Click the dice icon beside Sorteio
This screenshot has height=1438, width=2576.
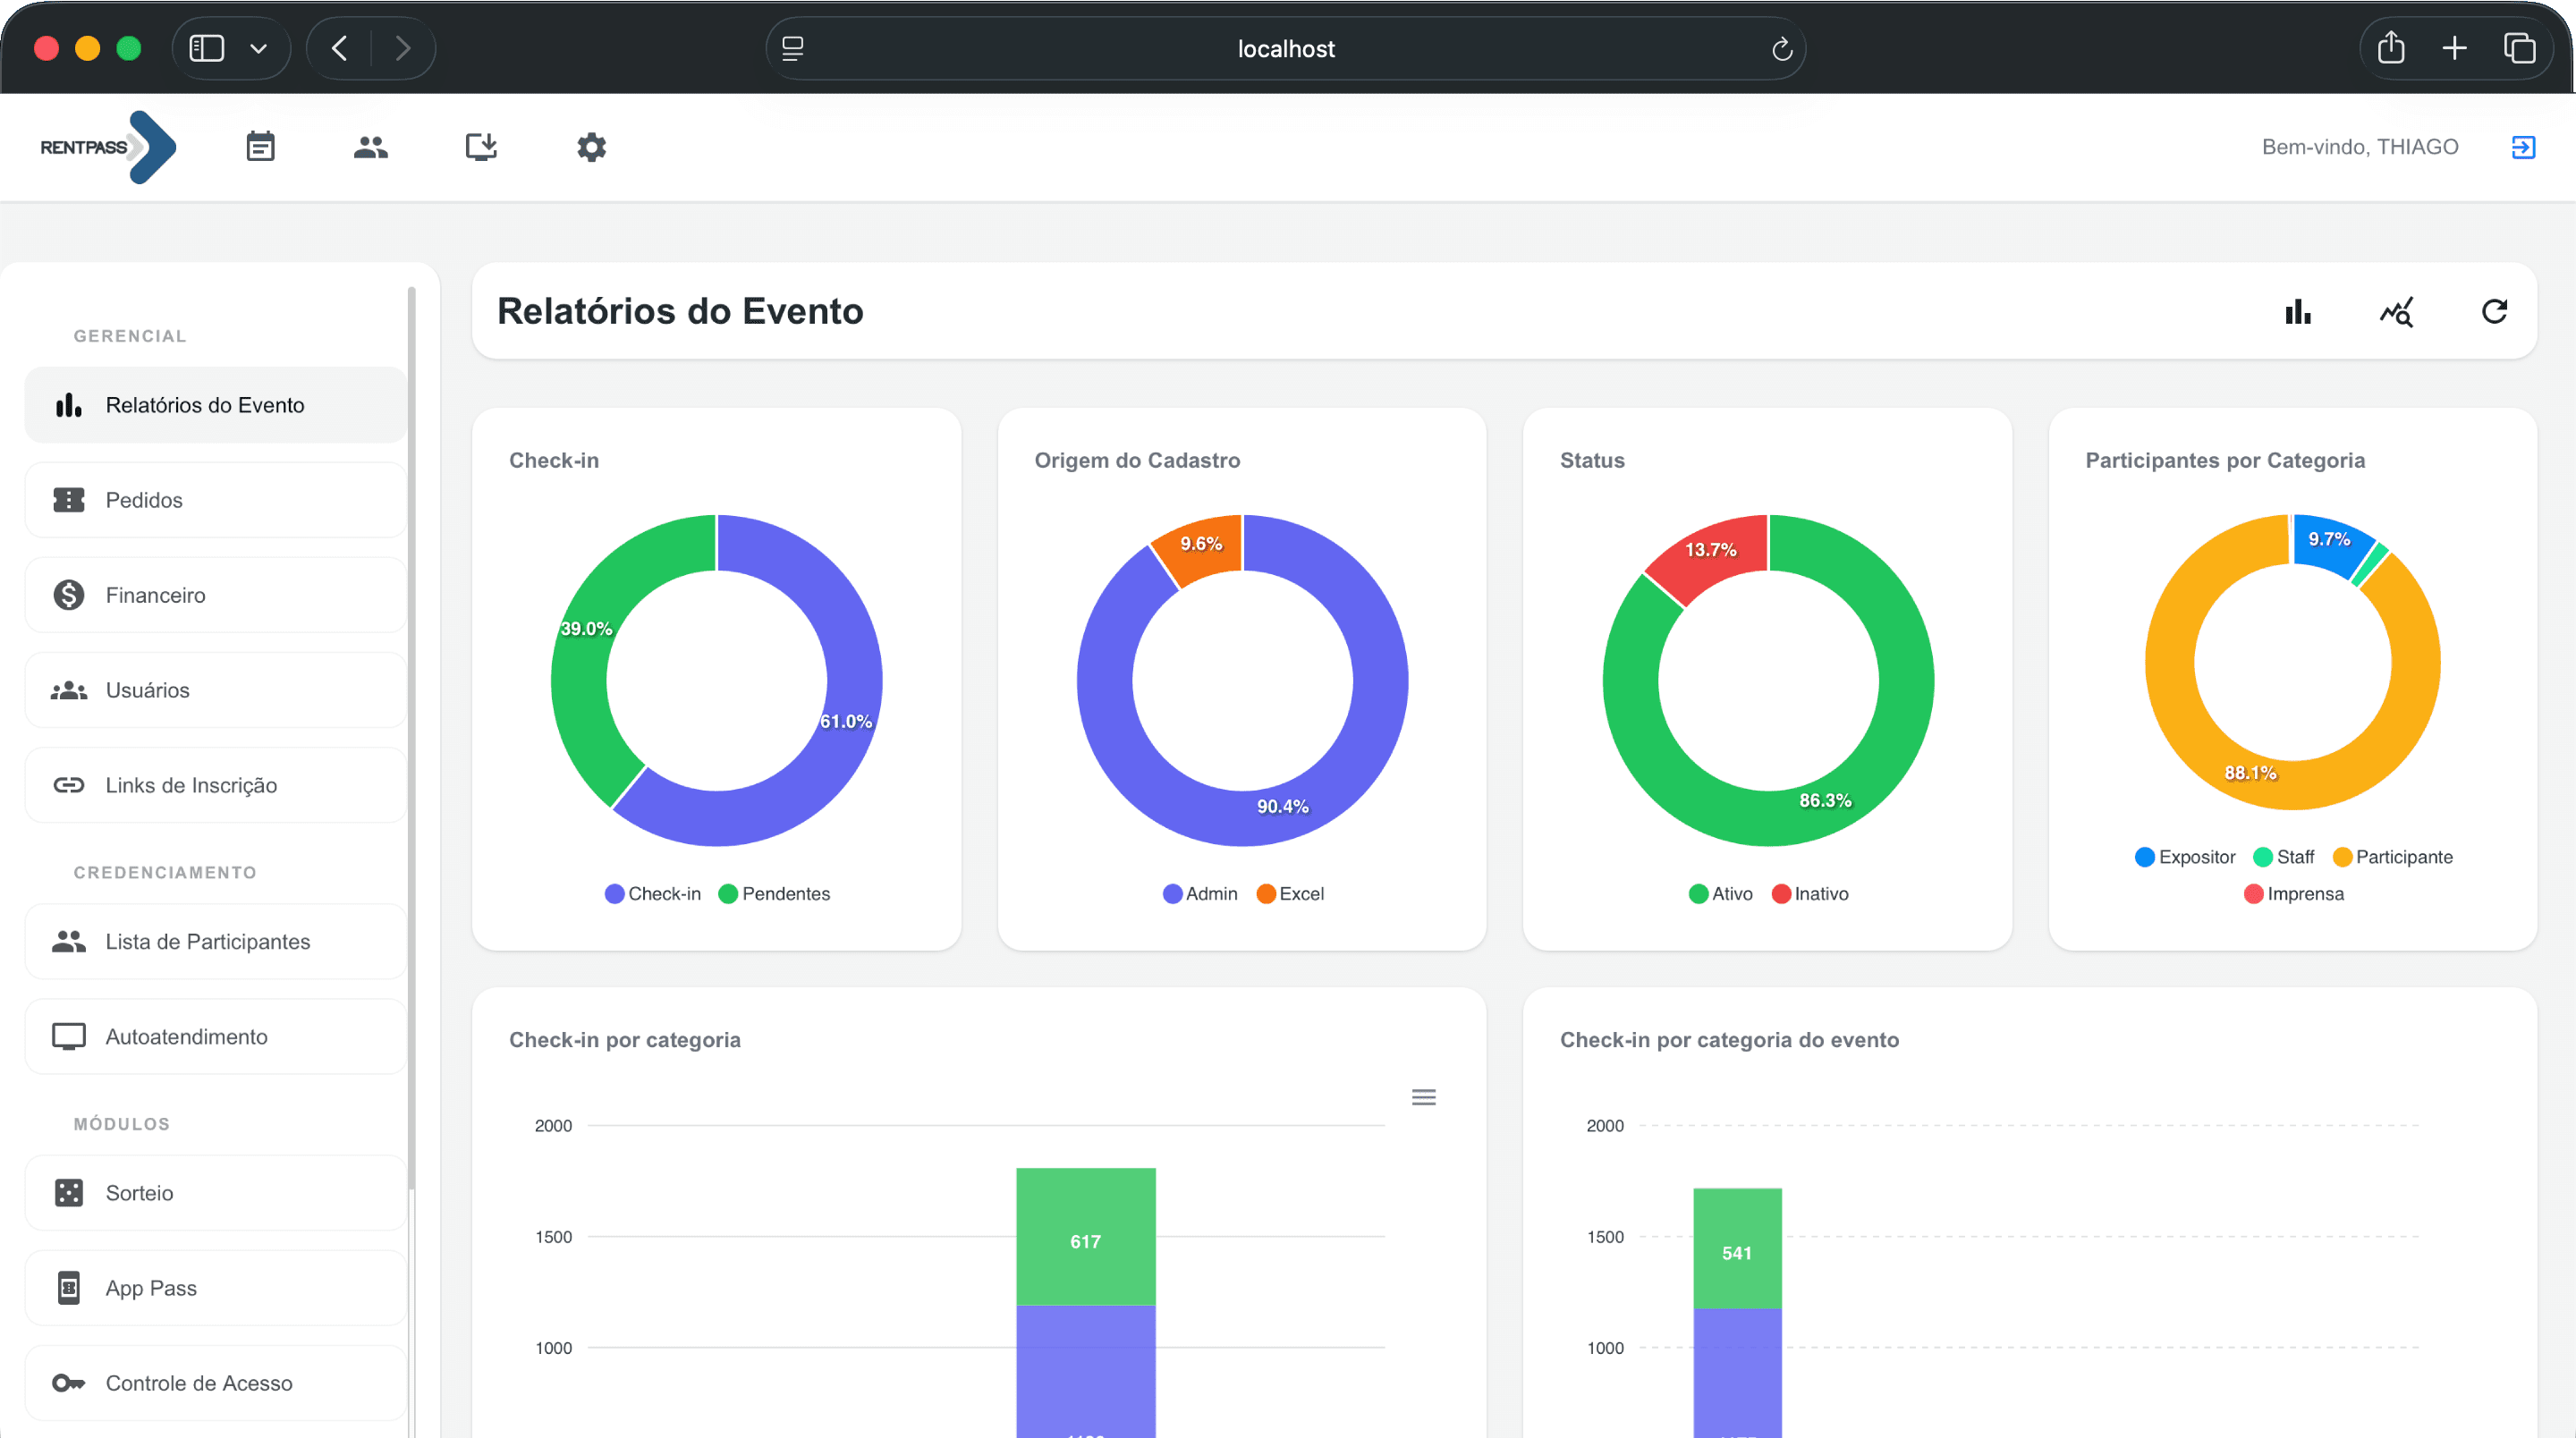[69, 1192]
